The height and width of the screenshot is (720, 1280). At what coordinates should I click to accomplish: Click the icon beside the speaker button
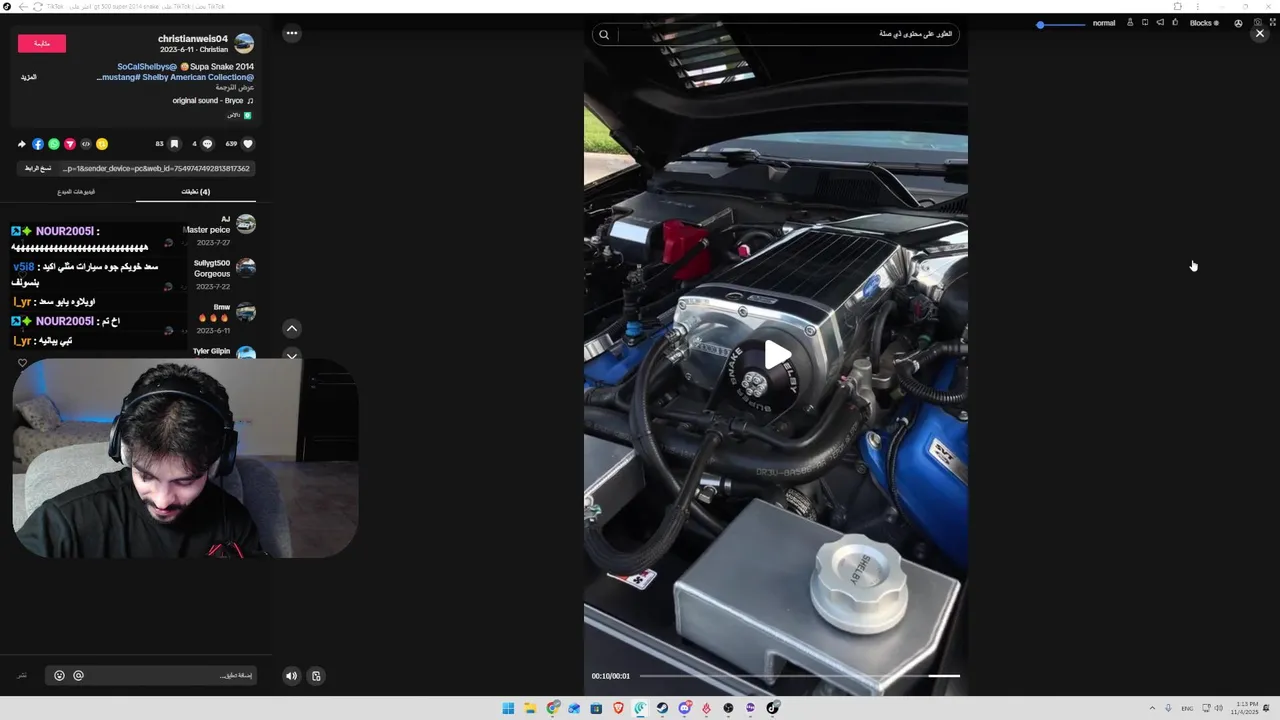pyautogui.click(x=316, y=676)
